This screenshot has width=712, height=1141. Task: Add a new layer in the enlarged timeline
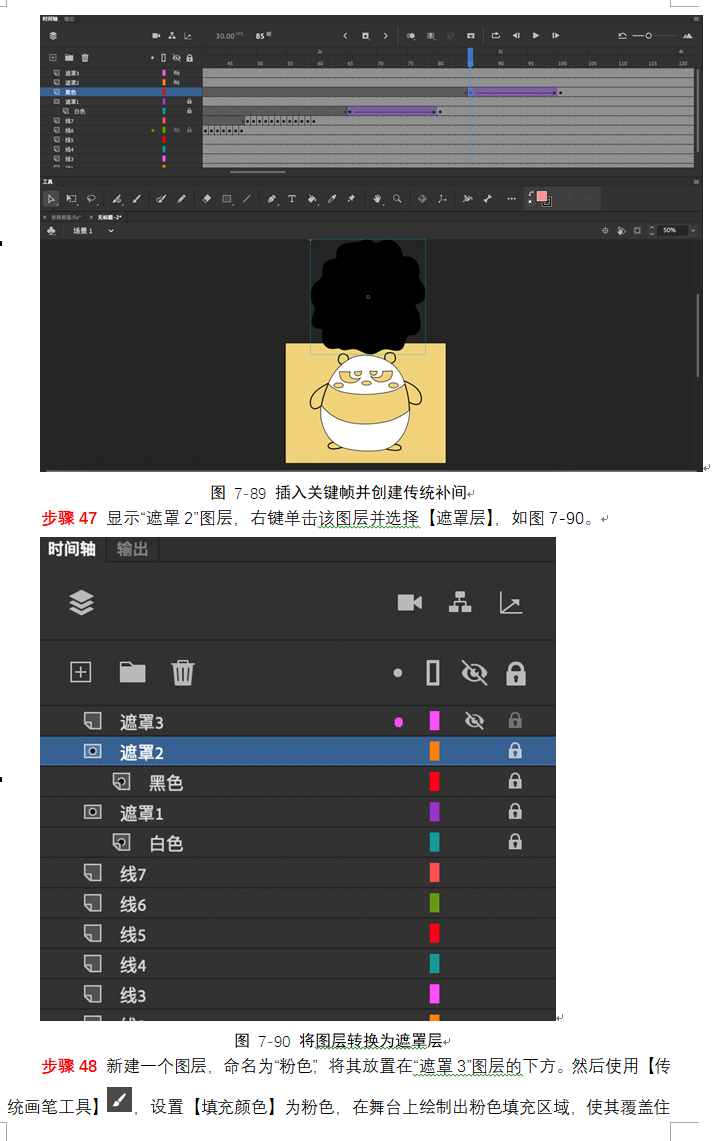tap(81, 672)
